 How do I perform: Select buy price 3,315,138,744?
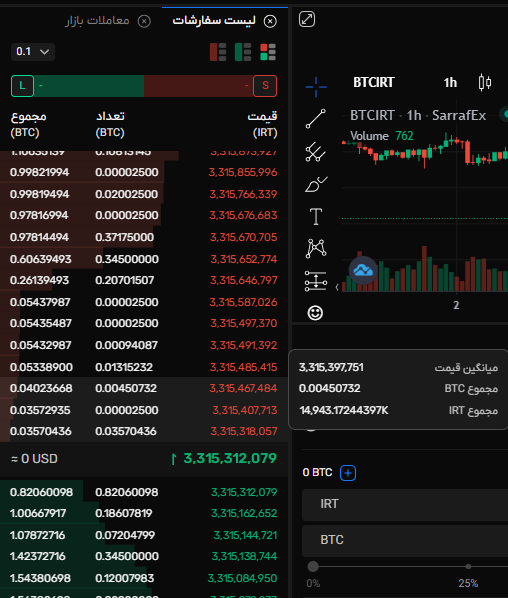tap(244, 556)
